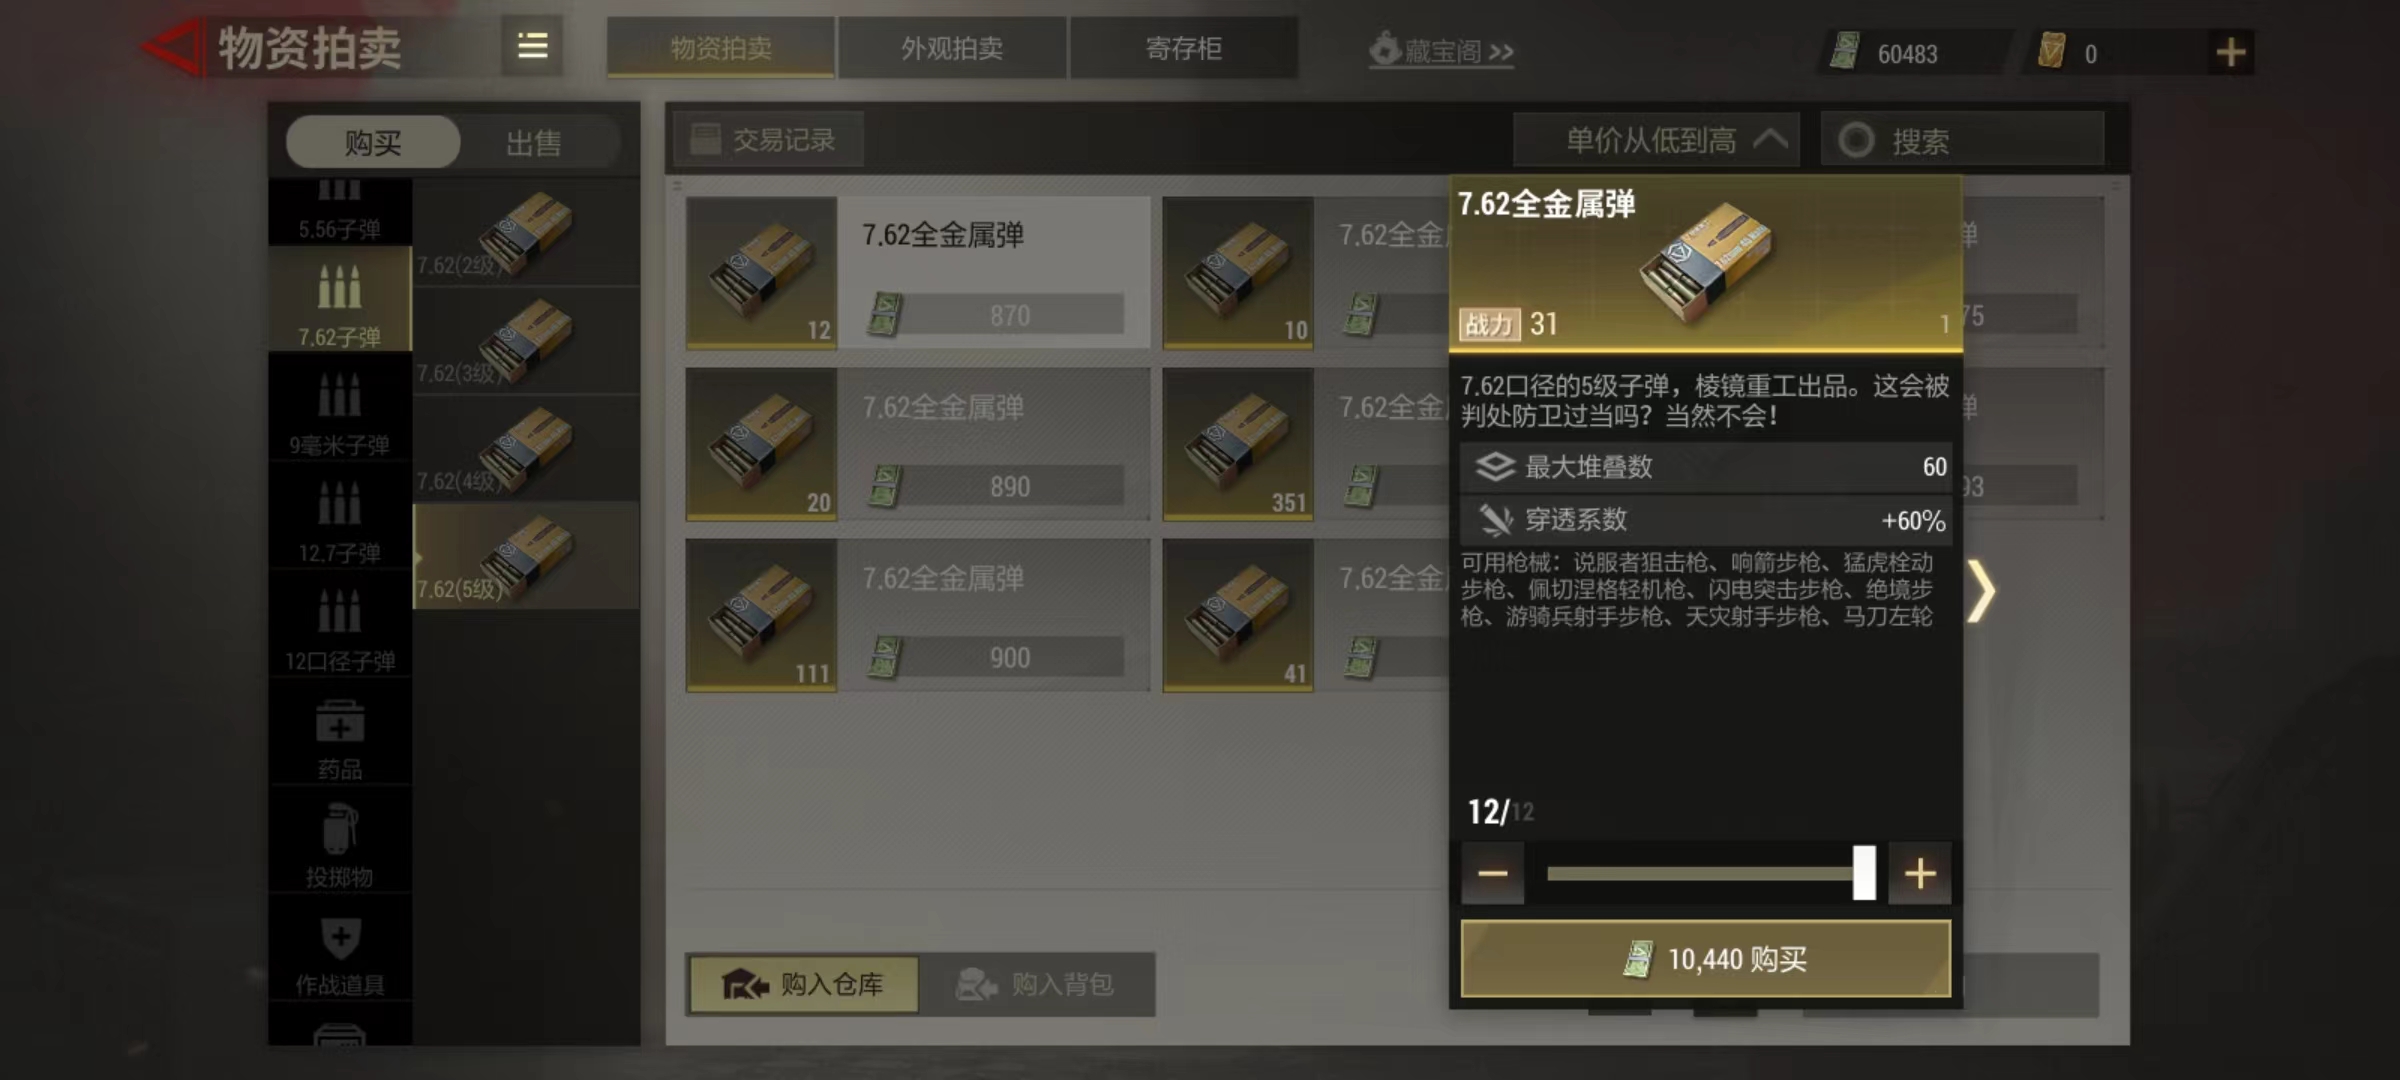The image size is (2400, 1080).
Task: Switch to the 外观拍卖 tab
Action: [952, 47]
